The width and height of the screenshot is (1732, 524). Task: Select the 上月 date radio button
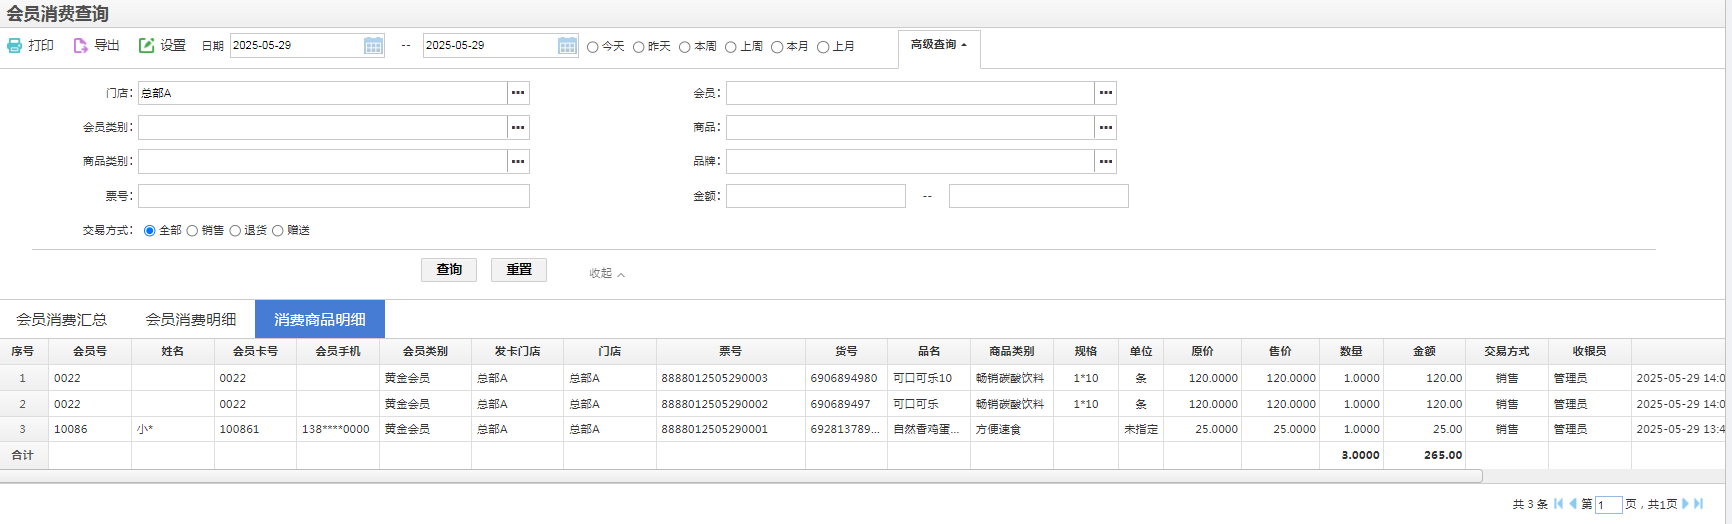coord(823,47)
